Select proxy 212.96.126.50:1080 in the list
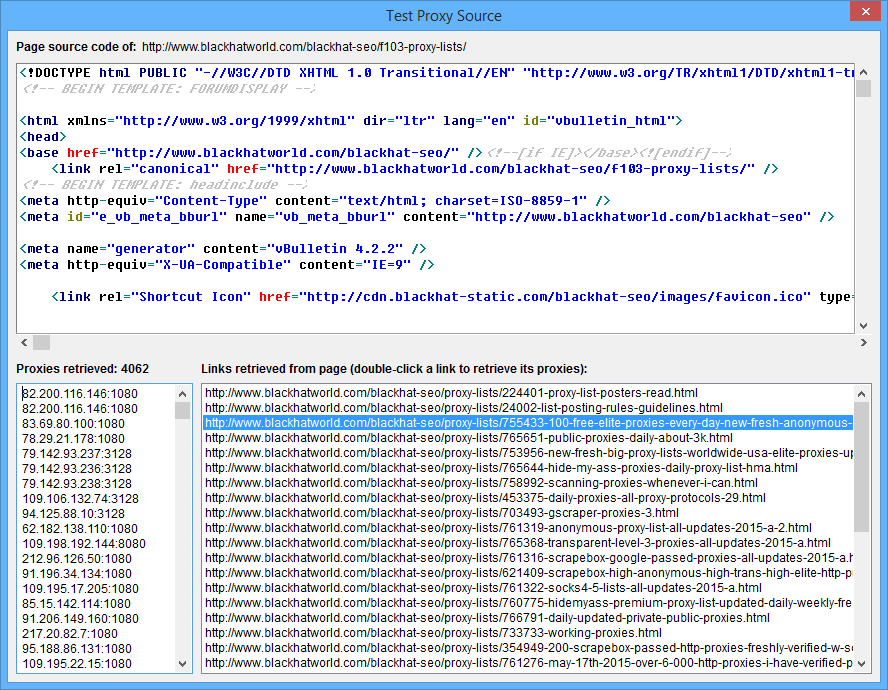This screenshot has height=690, width=888. [x=77, y=558]
